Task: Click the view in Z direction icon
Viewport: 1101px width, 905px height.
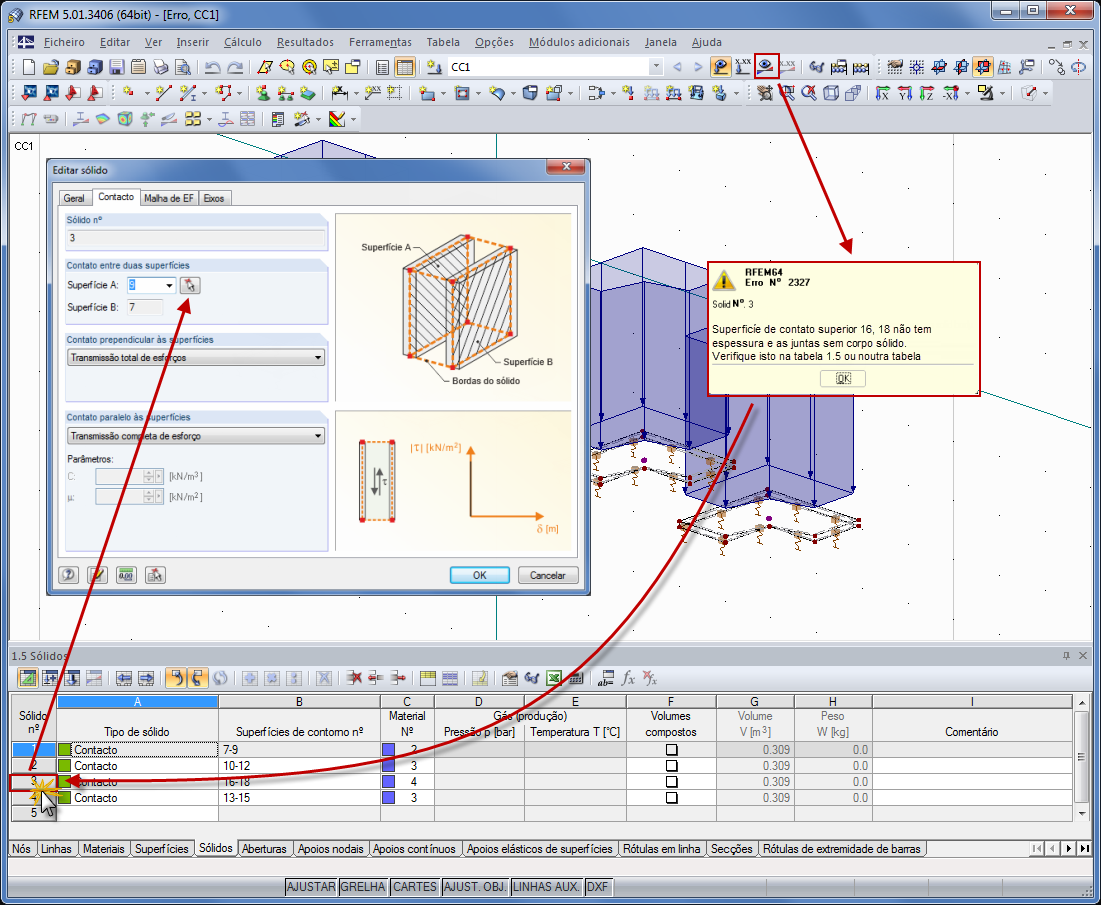Action: pos(927,93)
